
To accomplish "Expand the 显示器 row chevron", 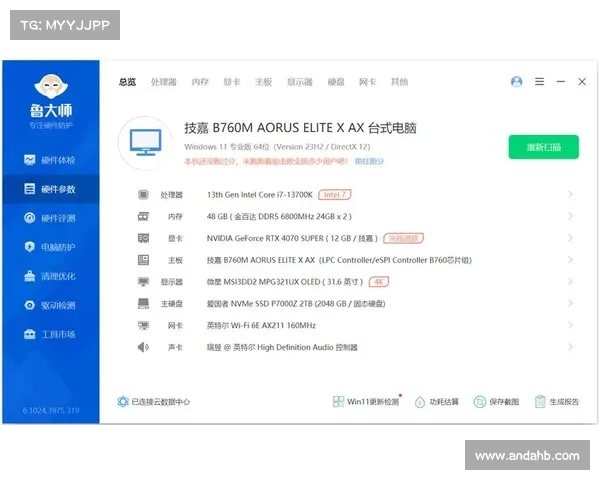I will (x=570, y=282).
